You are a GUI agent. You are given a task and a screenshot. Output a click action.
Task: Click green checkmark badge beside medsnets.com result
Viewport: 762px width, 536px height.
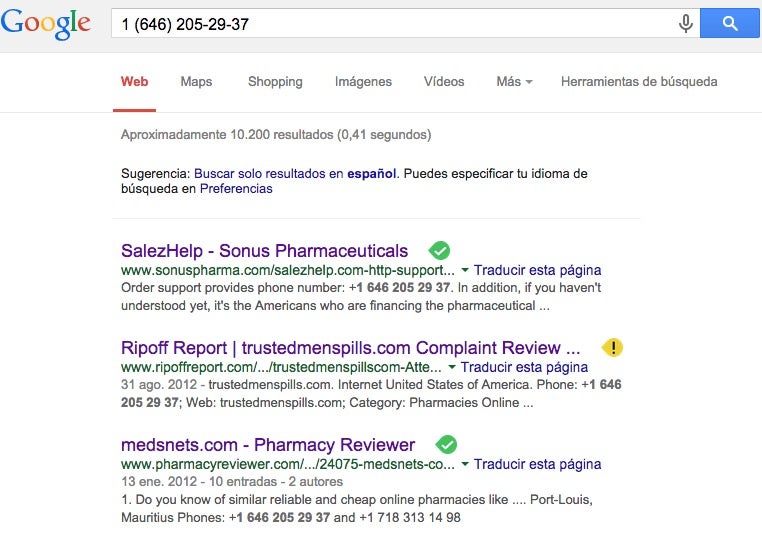[x=446, y=445]
